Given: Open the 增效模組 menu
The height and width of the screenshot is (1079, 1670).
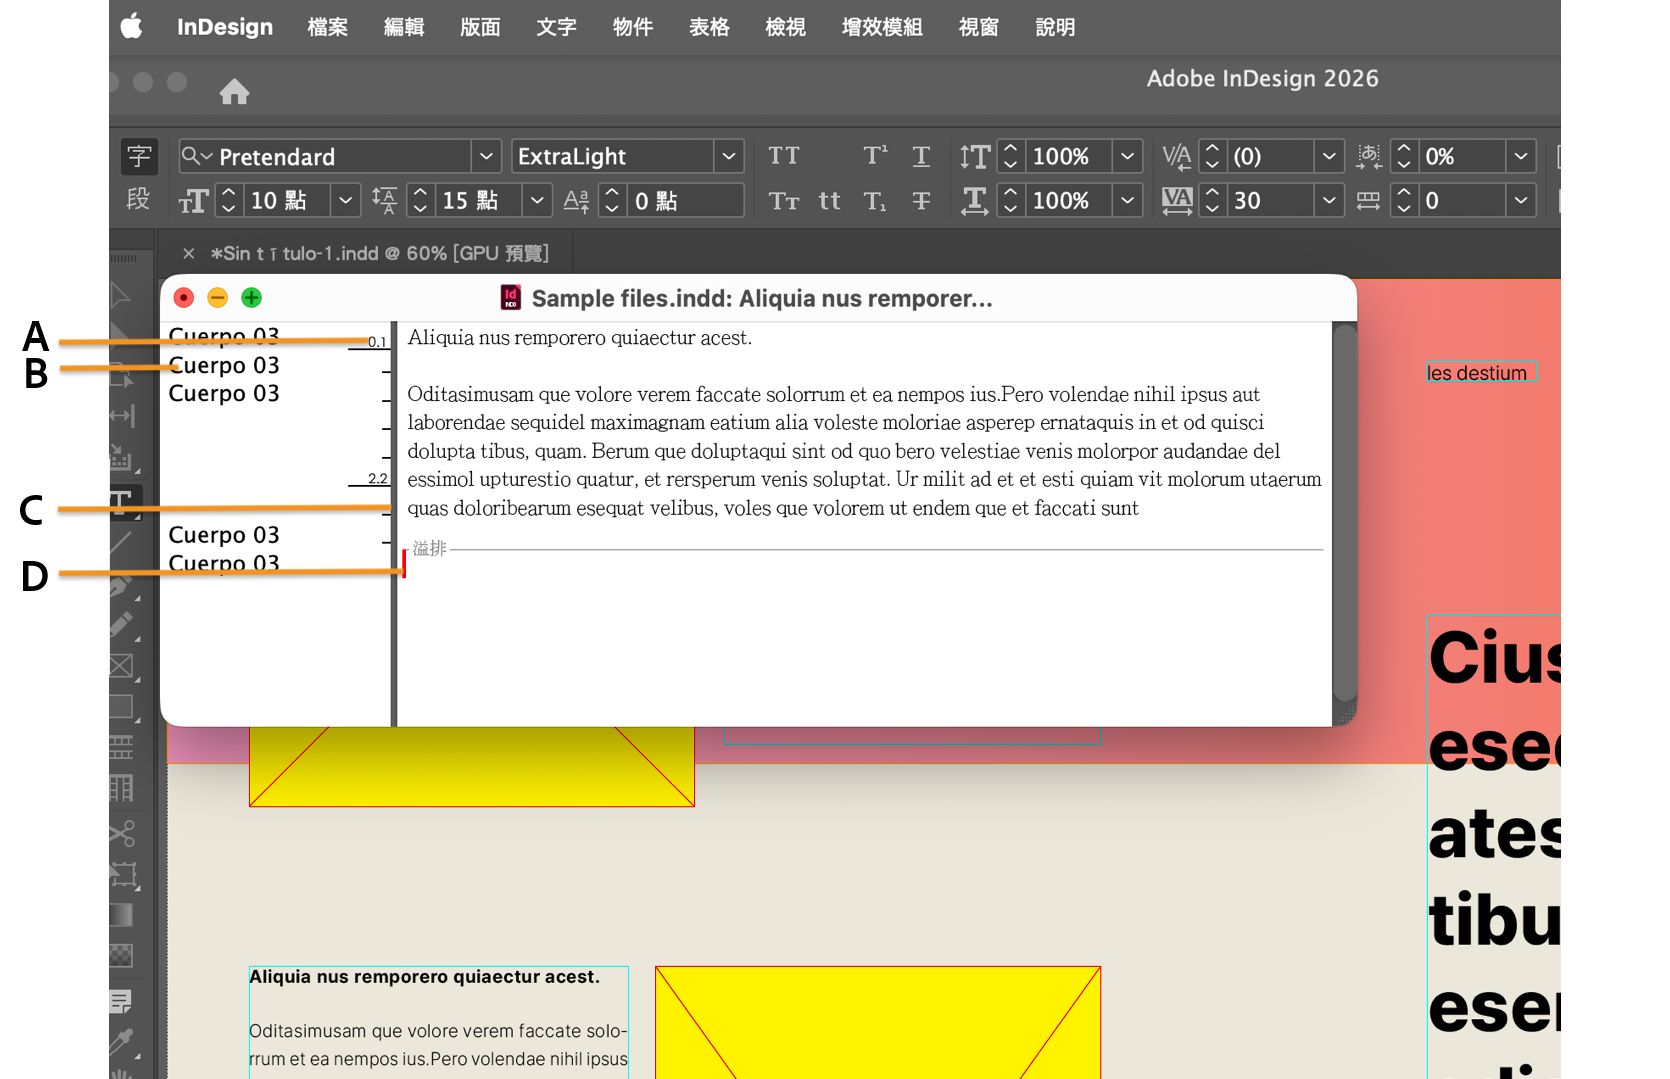Looking at the screenshot, I should [882, 27].
